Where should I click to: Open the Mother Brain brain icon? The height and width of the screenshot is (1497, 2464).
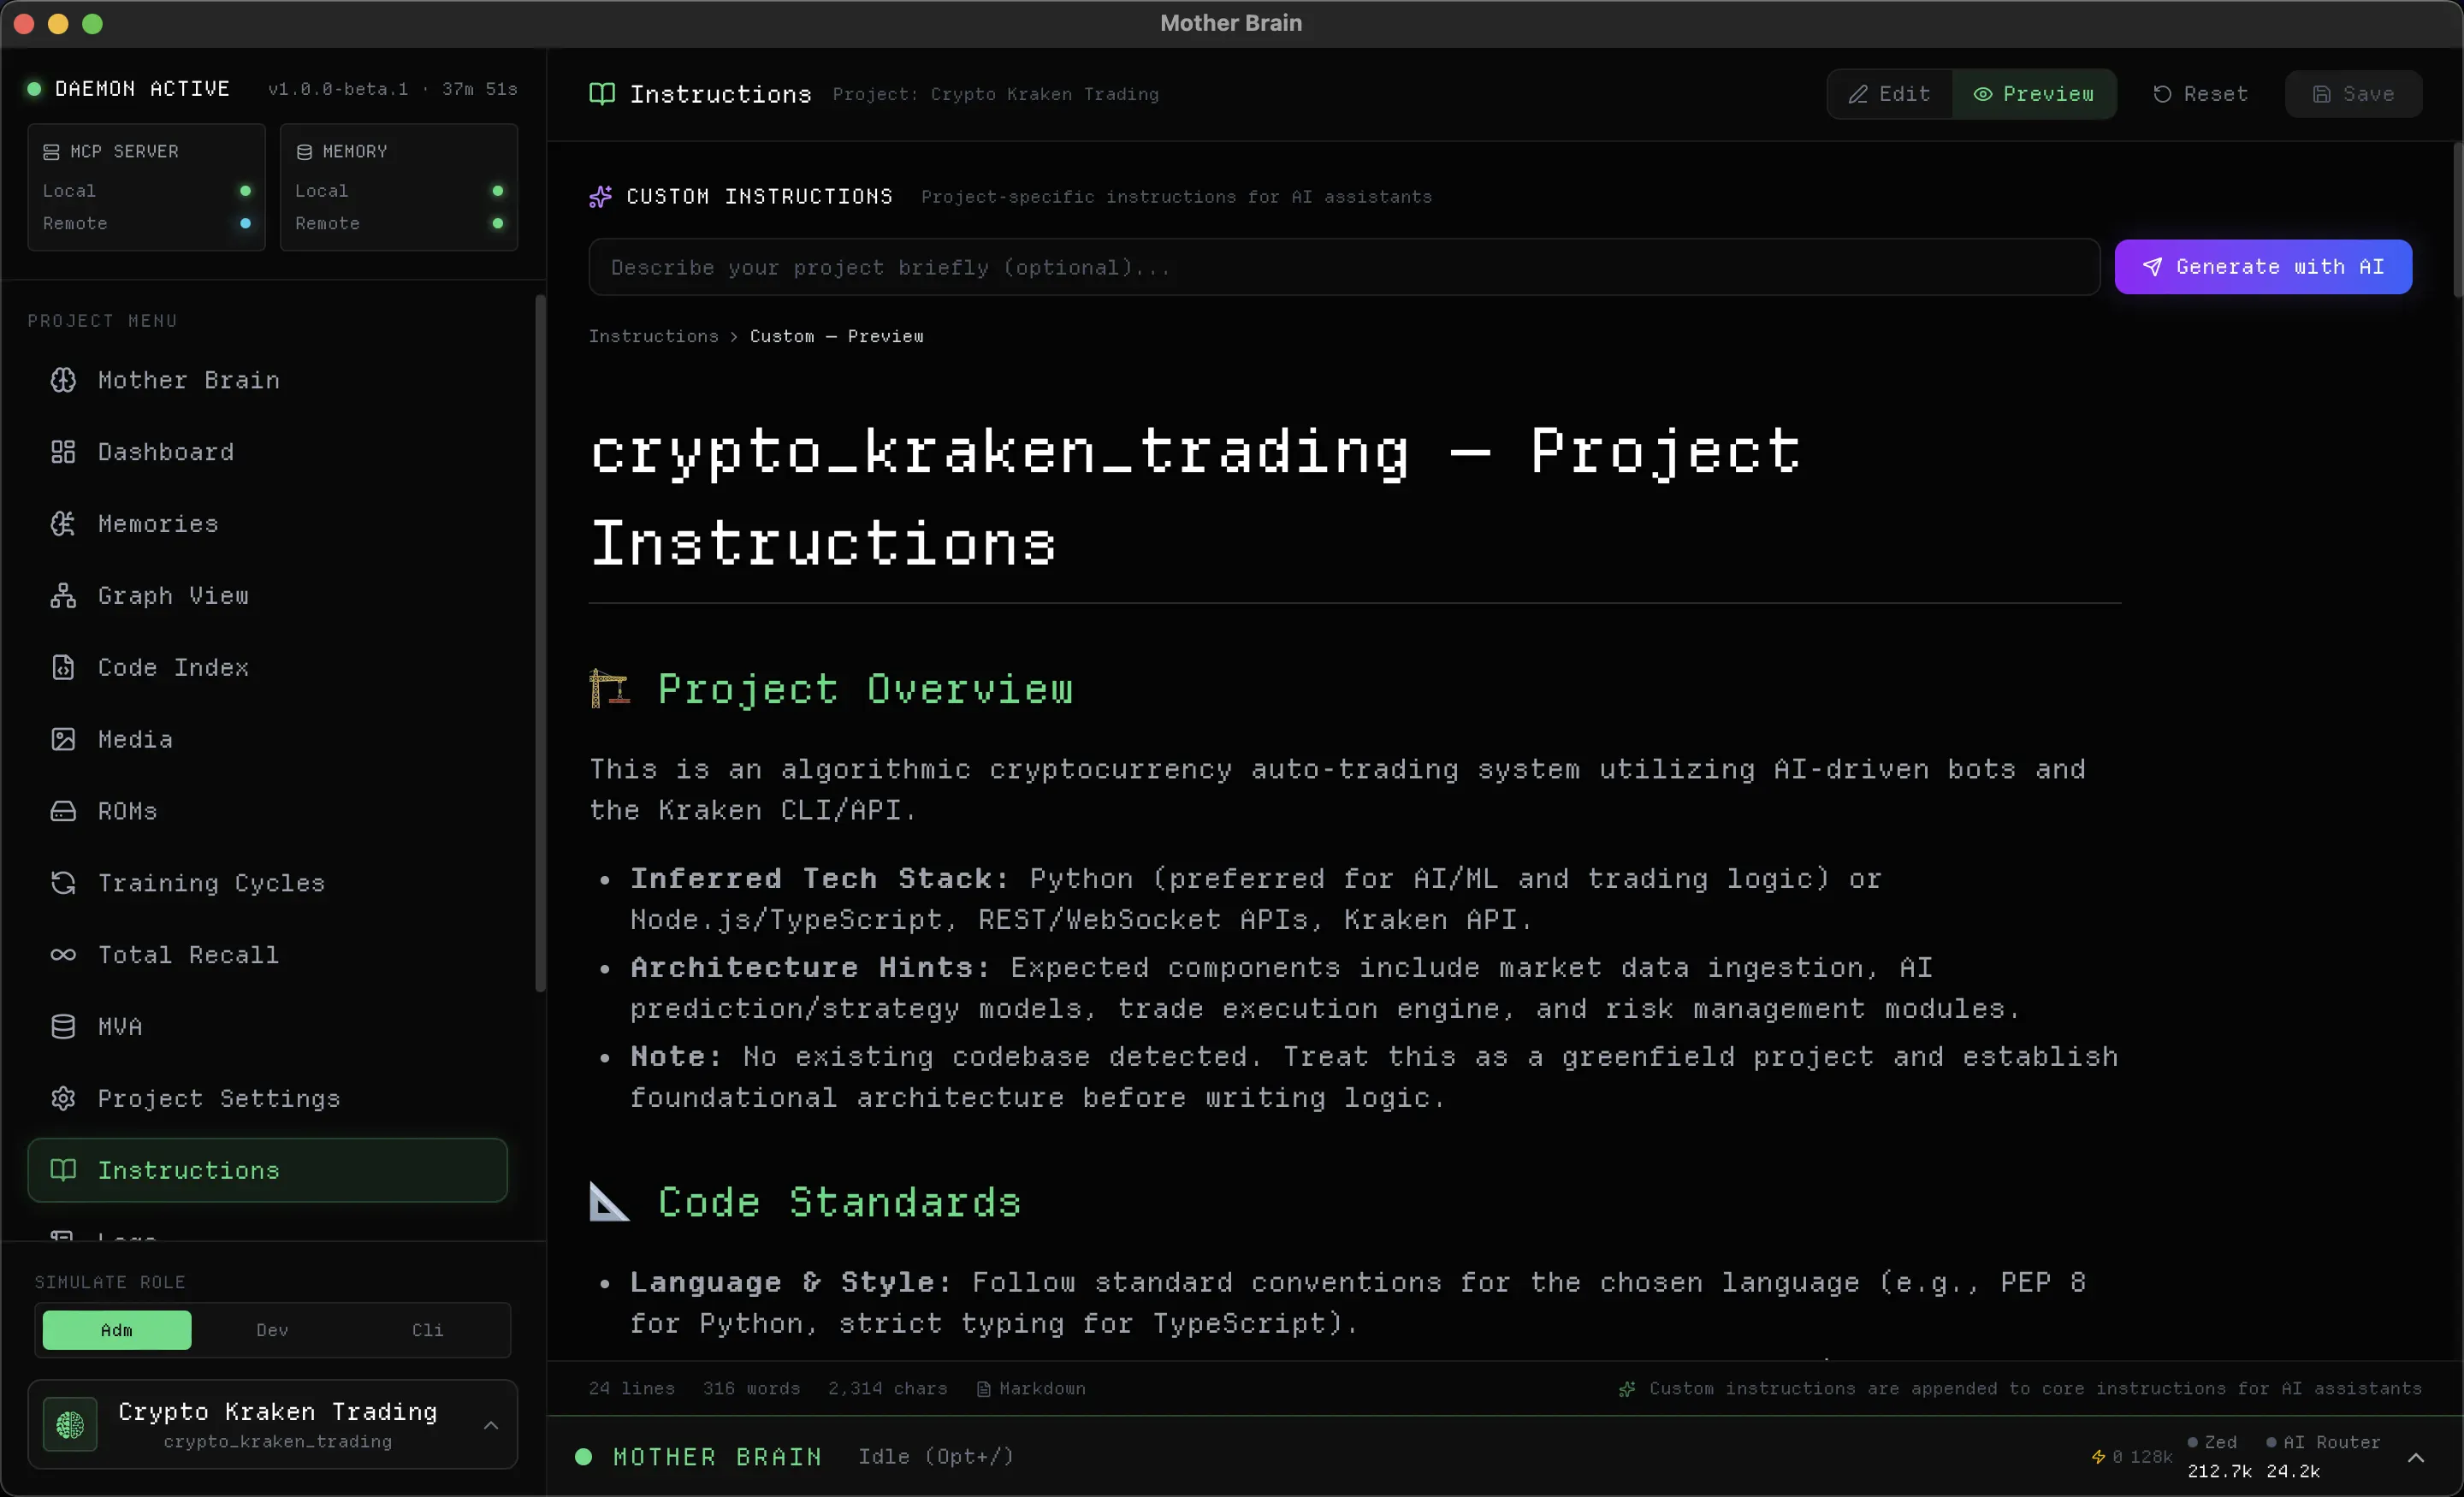tap(63, 380)
